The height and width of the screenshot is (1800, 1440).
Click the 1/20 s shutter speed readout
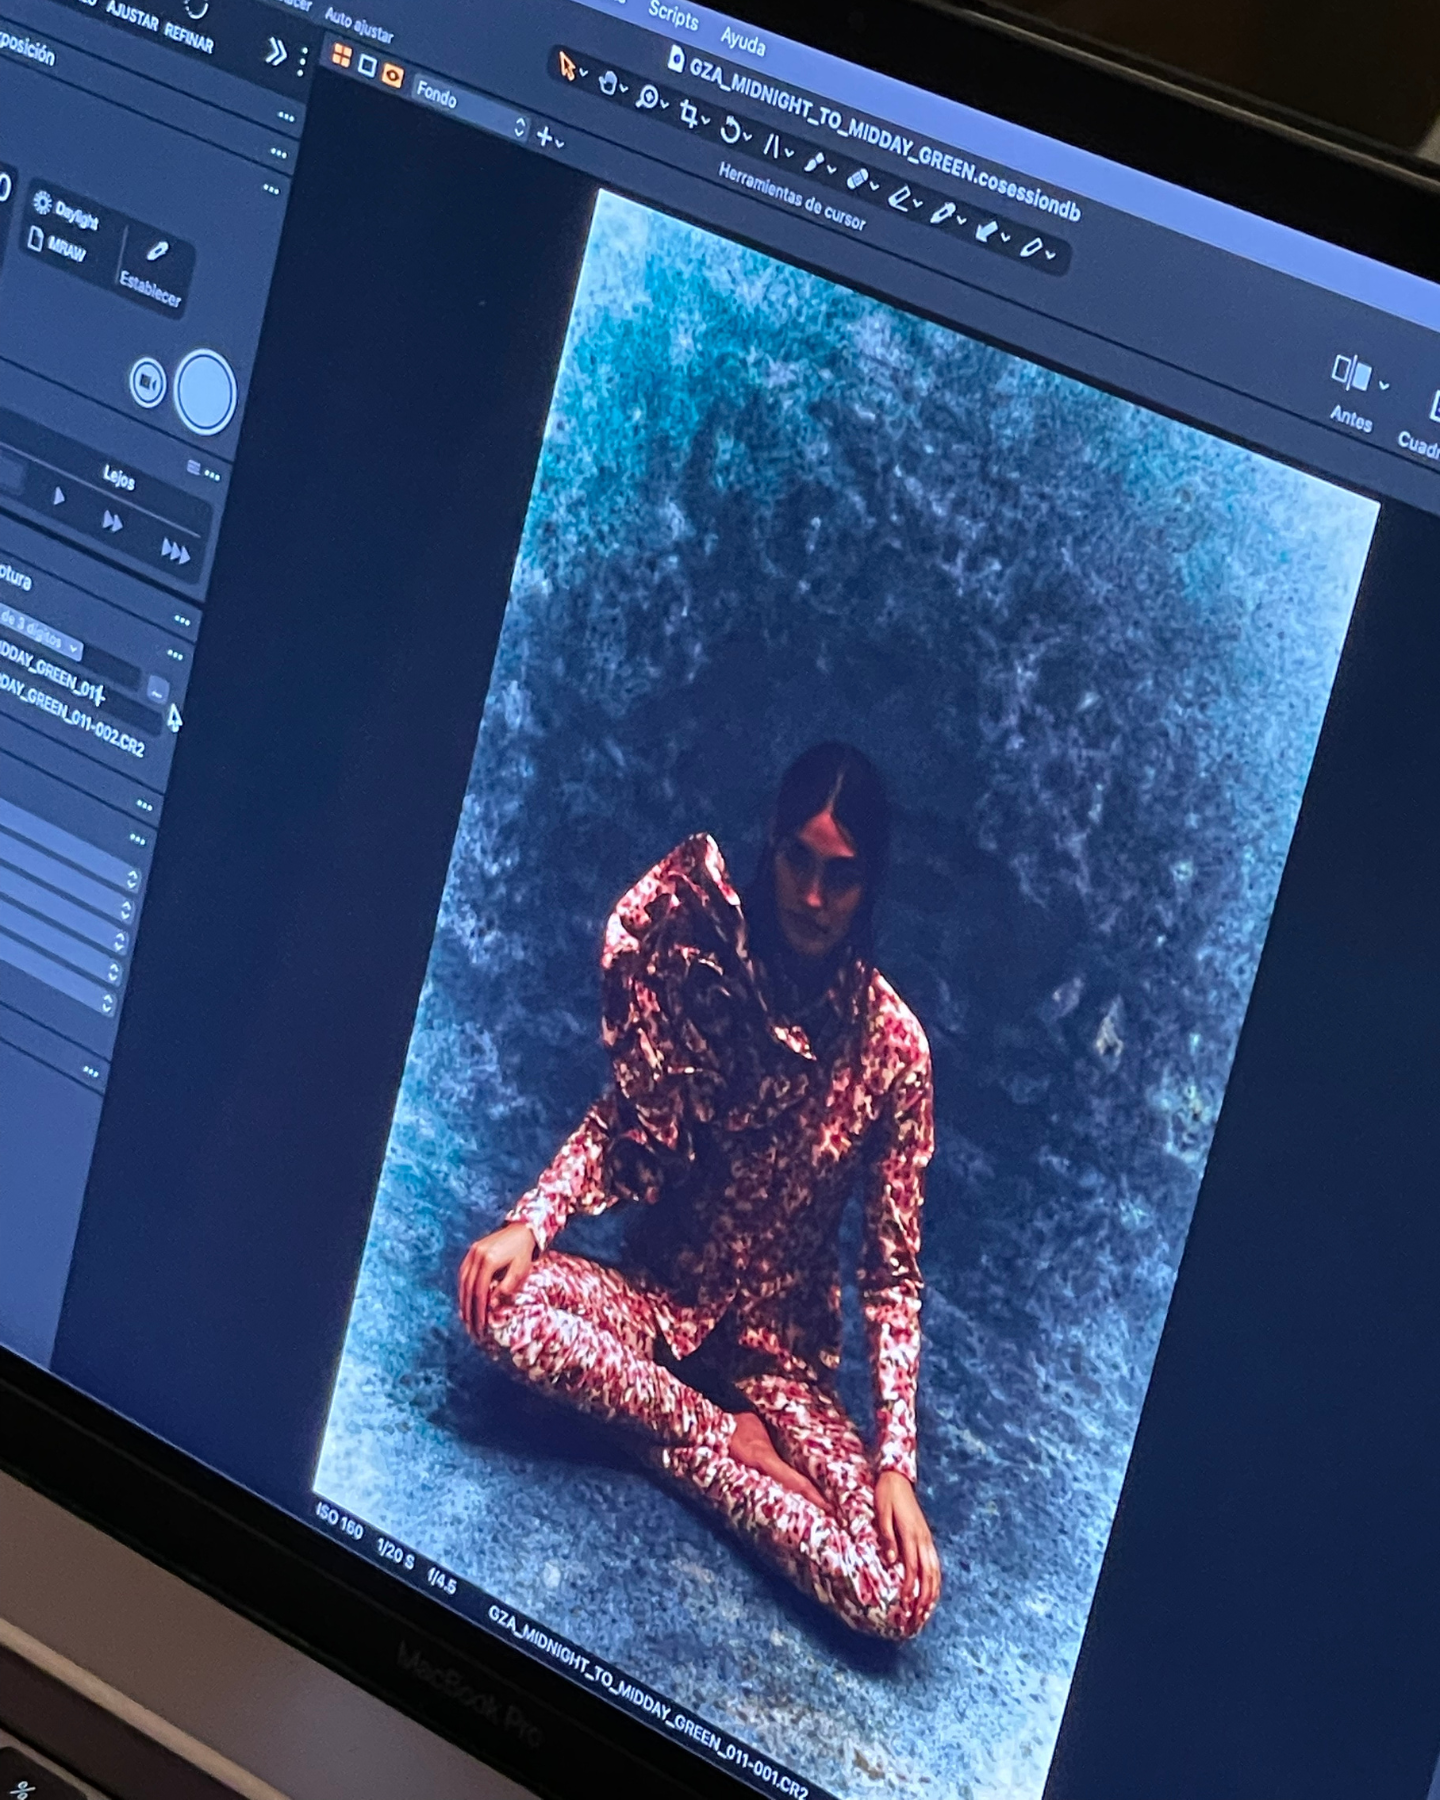[395, 1552]
